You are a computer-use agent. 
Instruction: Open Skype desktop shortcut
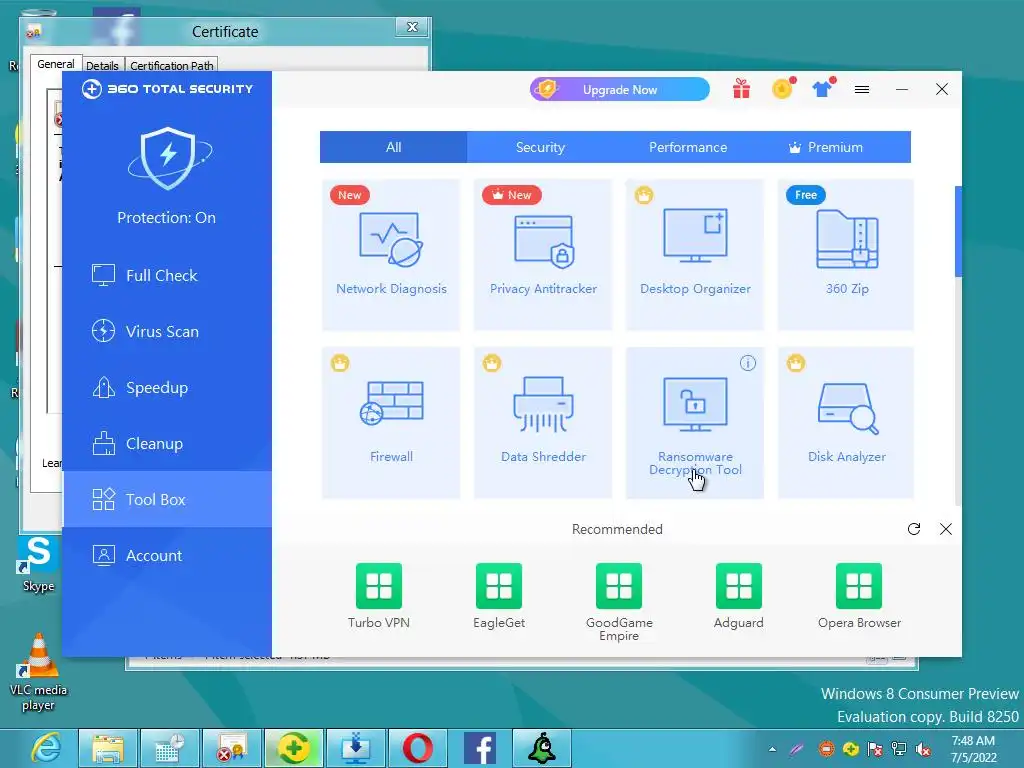pos(39,564)
